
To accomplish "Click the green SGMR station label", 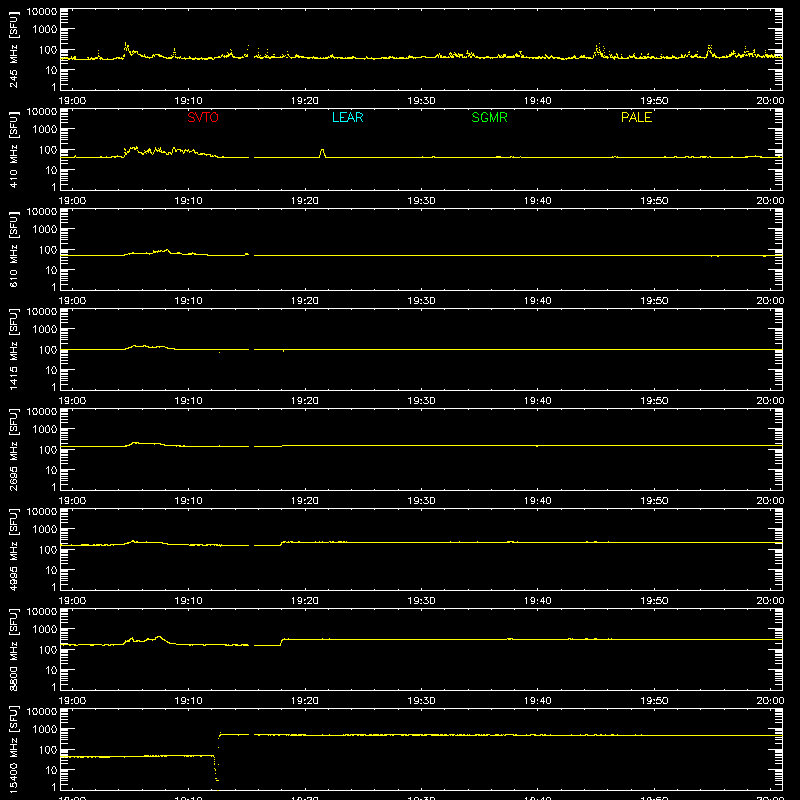I will click(489, 117).
